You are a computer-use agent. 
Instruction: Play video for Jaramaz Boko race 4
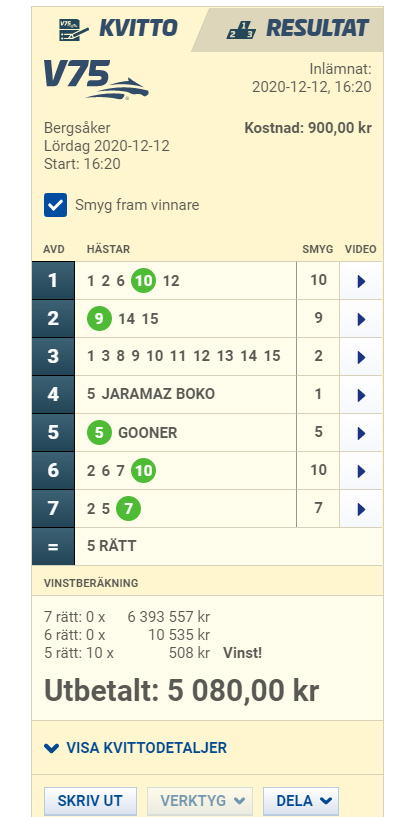click(x=361, y=395)
